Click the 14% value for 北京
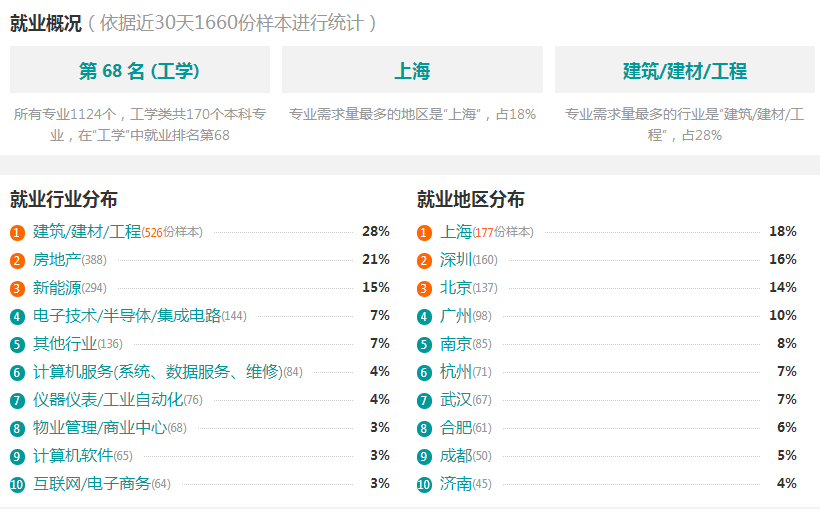Screen dimensions: 820x509 click(x=783, y=287)
